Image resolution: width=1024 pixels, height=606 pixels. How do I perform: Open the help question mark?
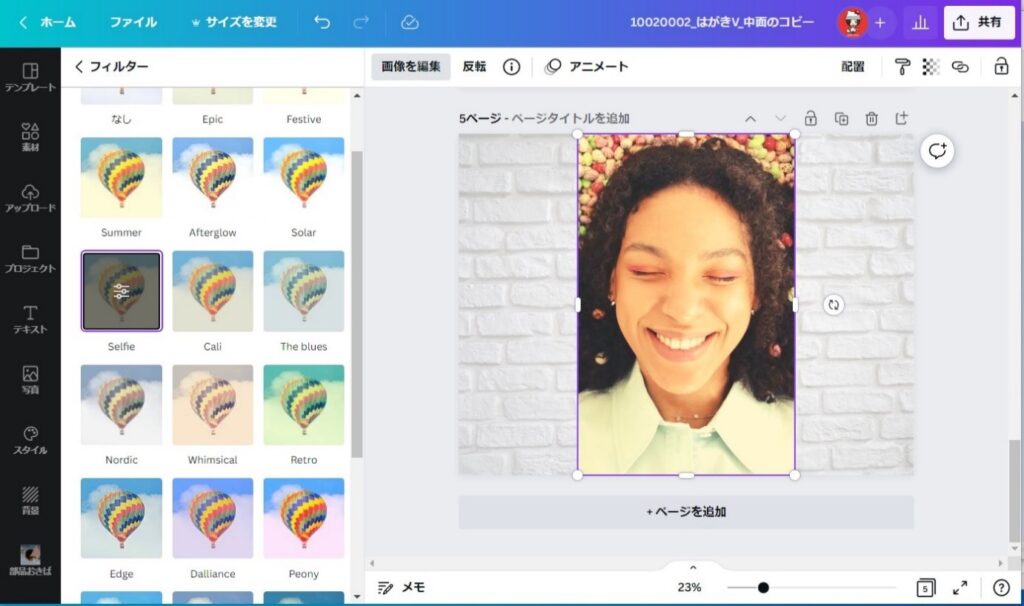coord(1001,588)
